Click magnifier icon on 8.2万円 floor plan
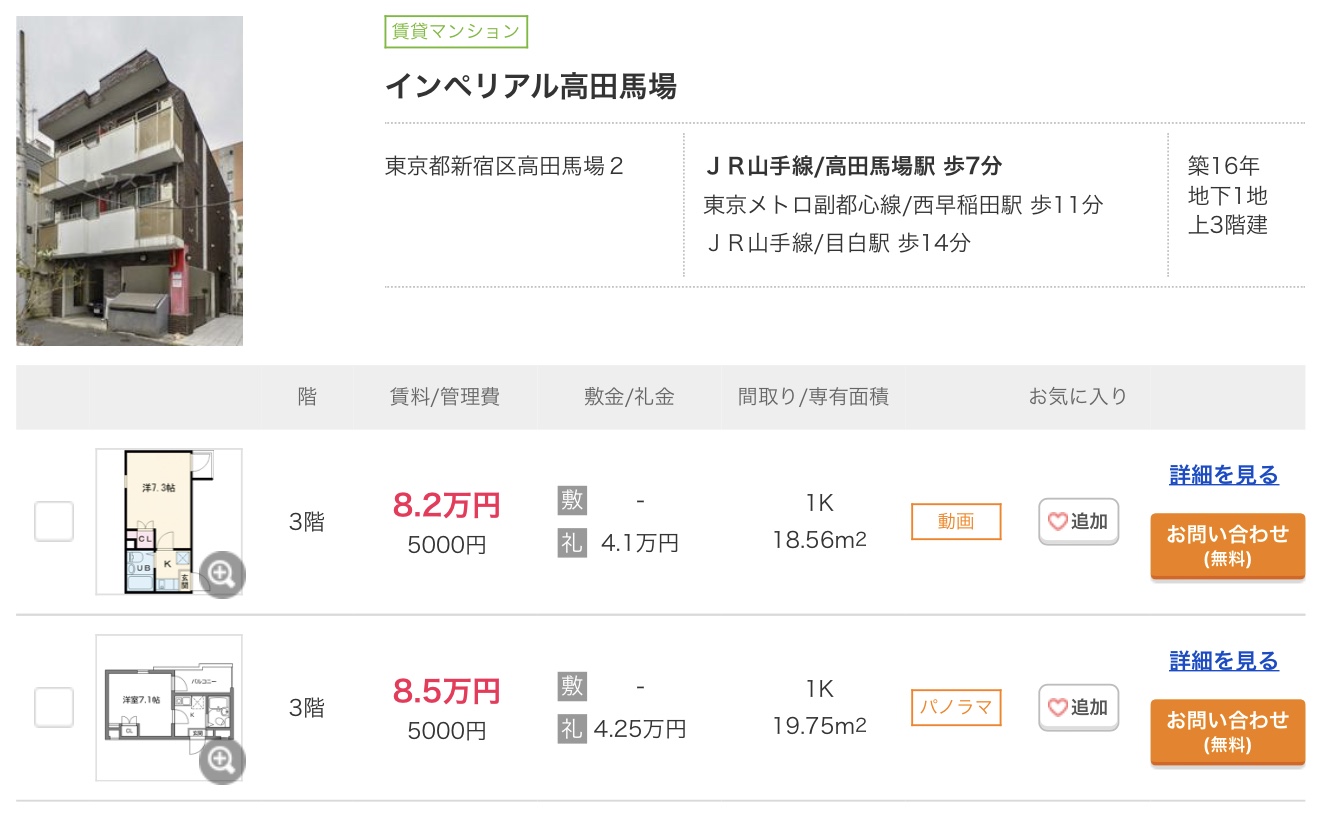Viewport: 1324px width, 813px height. click(x=222, y=574)
